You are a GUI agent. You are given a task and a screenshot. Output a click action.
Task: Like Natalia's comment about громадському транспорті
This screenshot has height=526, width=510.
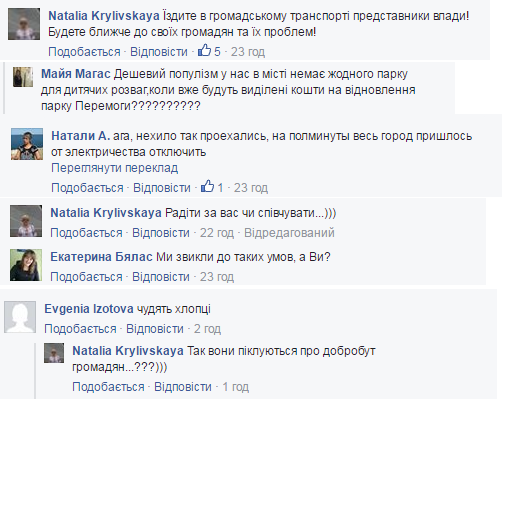(84, 52)
